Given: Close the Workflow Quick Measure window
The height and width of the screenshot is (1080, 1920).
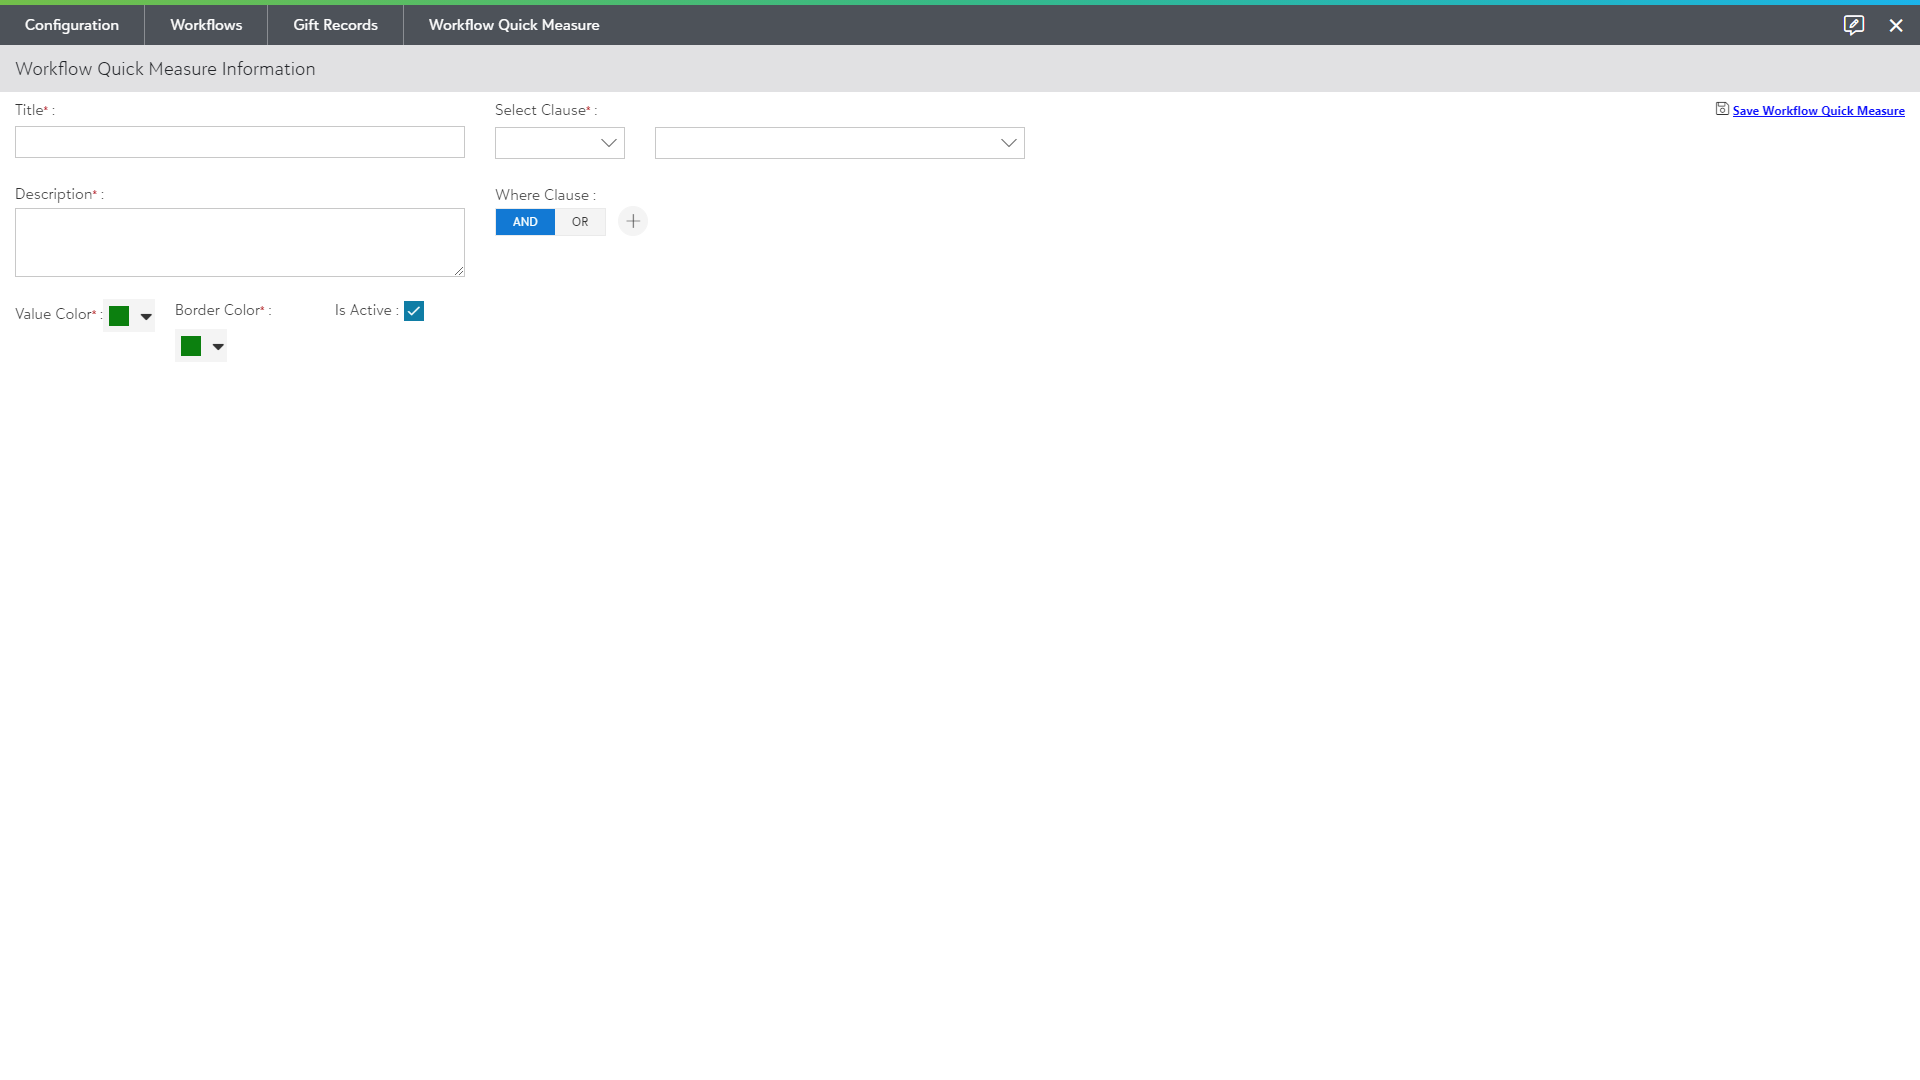Looking at the screenshot, I should 1896,25.
